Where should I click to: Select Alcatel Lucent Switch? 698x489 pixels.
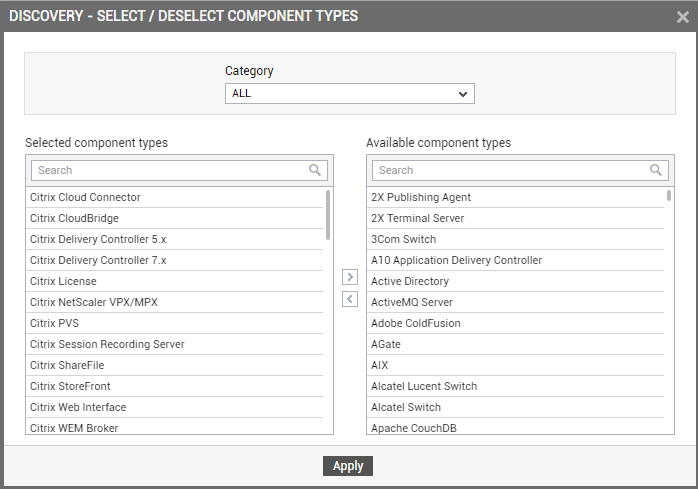click(x=516, y=386)
